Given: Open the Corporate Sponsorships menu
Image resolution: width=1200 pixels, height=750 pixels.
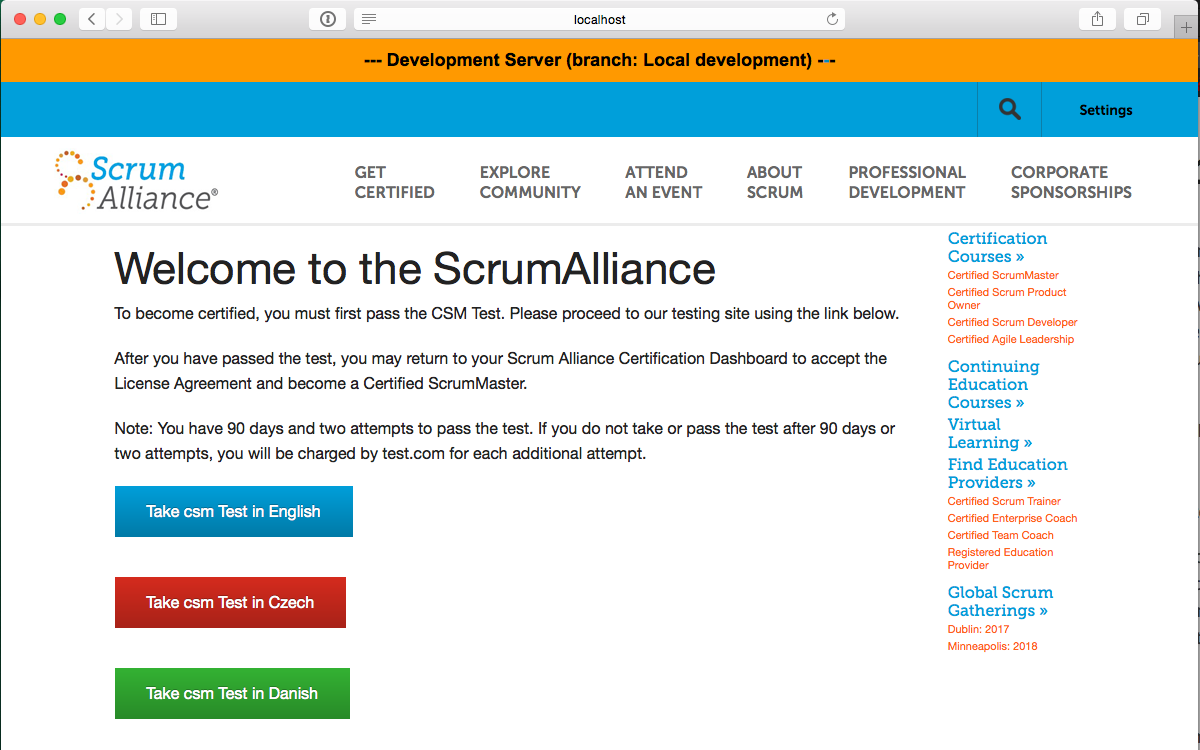Looking at the screenshot, I should click(x=1071, y=182).
